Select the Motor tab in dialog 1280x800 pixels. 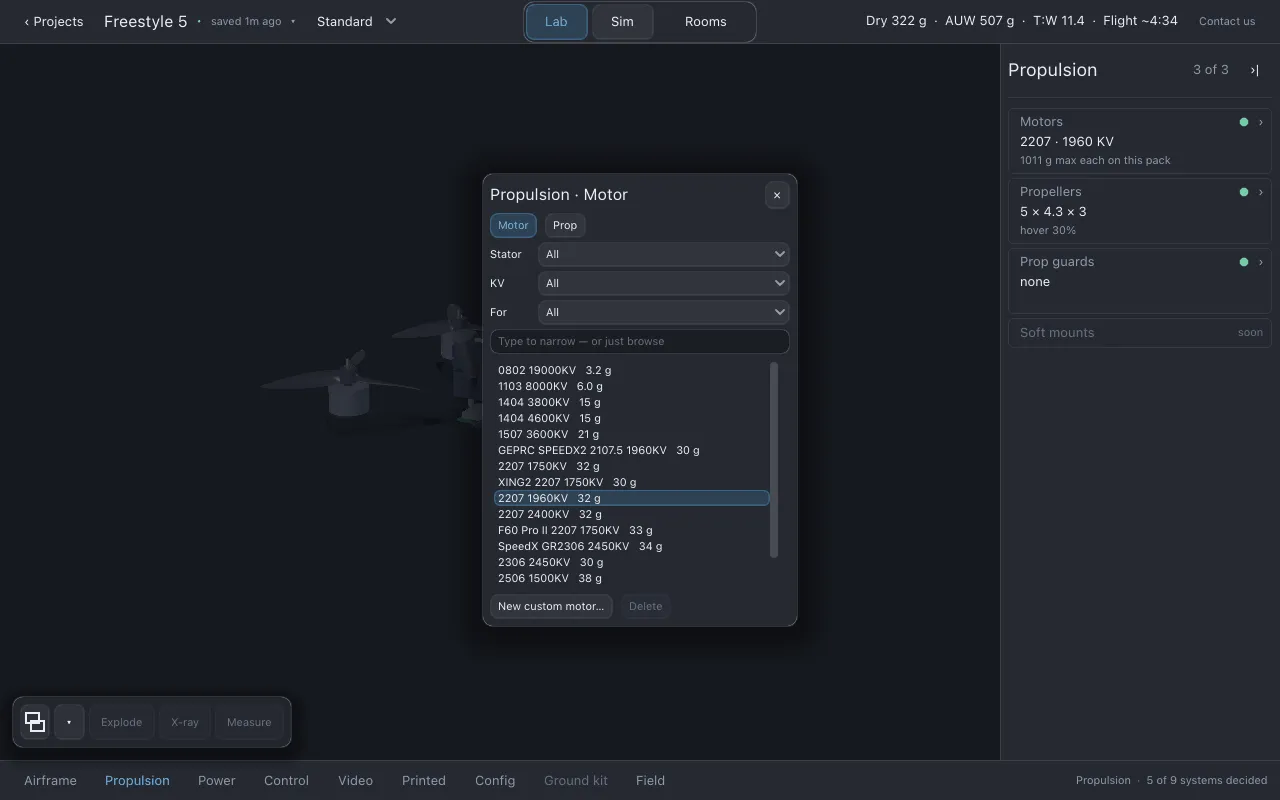tap(513, 225)
